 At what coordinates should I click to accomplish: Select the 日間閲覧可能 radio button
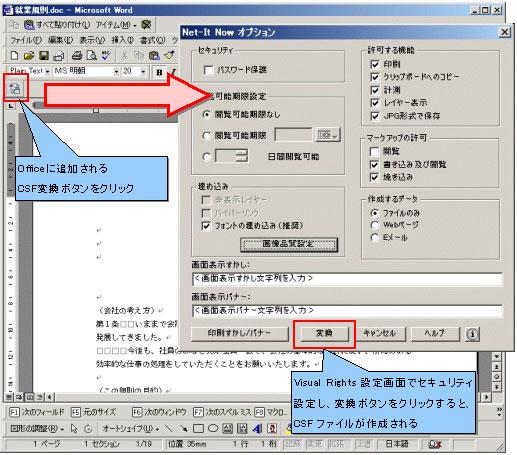tap(207, 157)
